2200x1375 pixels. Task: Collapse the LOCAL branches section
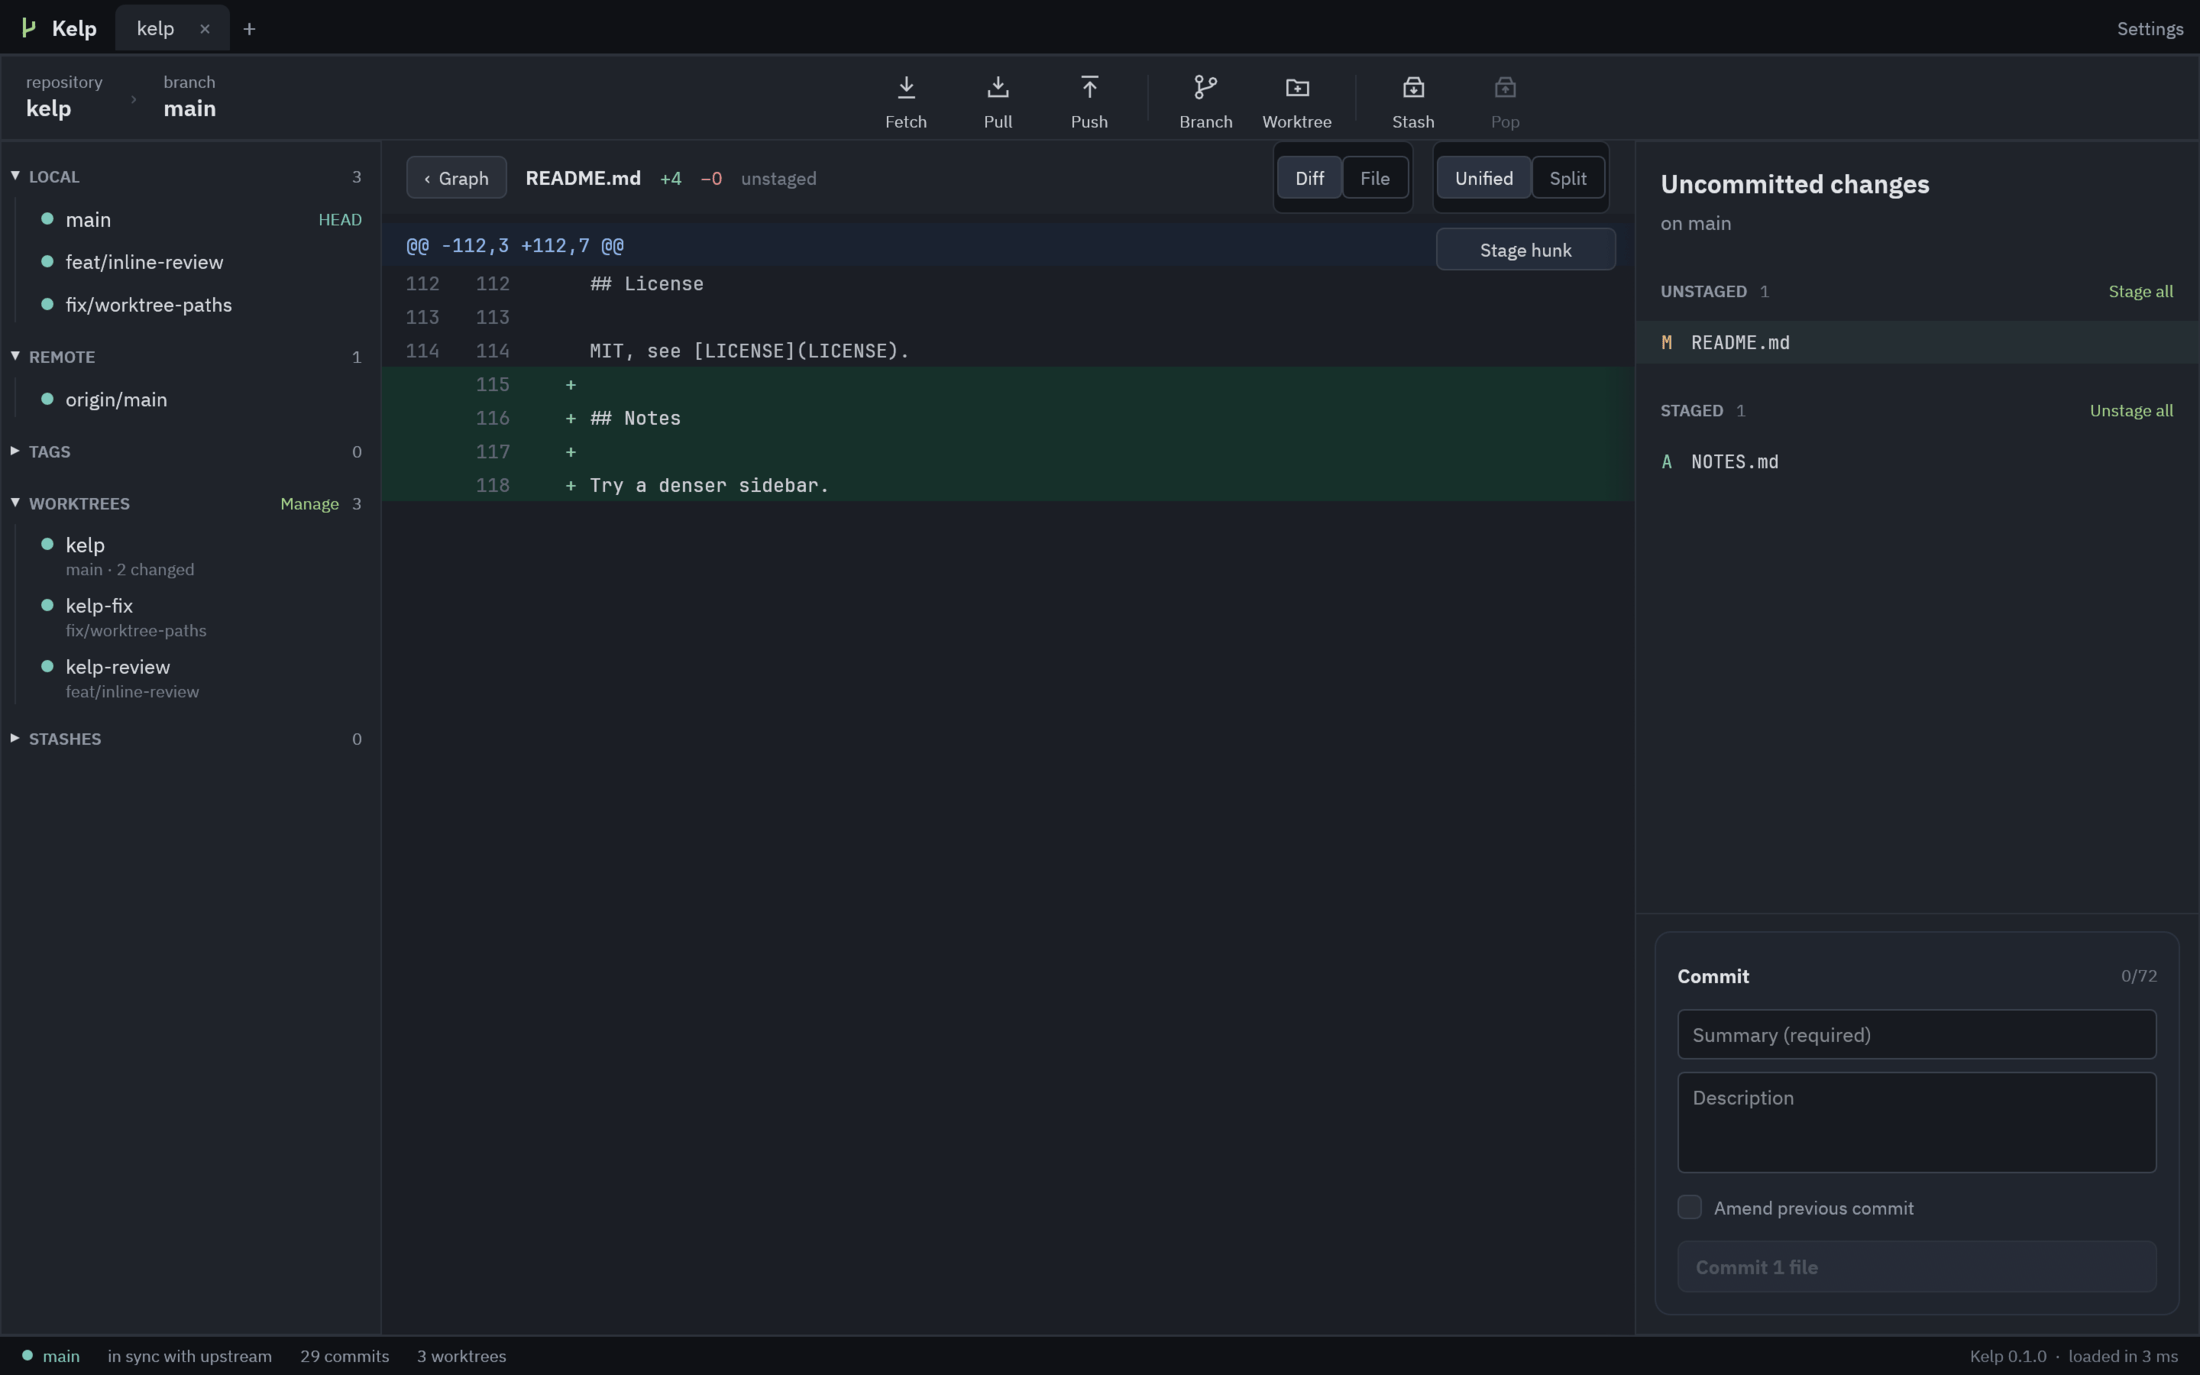tap(15, 175)
